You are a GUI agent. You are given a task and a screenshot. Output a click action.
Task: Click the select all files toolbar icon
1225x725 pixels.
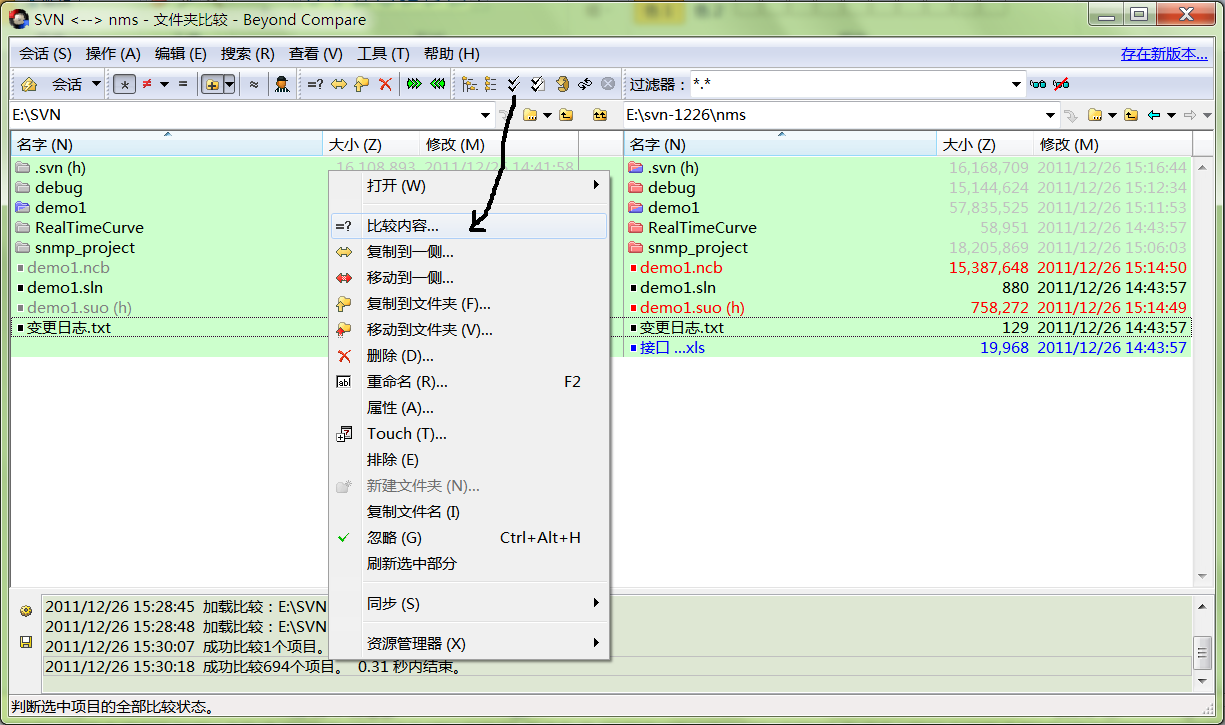537,84
